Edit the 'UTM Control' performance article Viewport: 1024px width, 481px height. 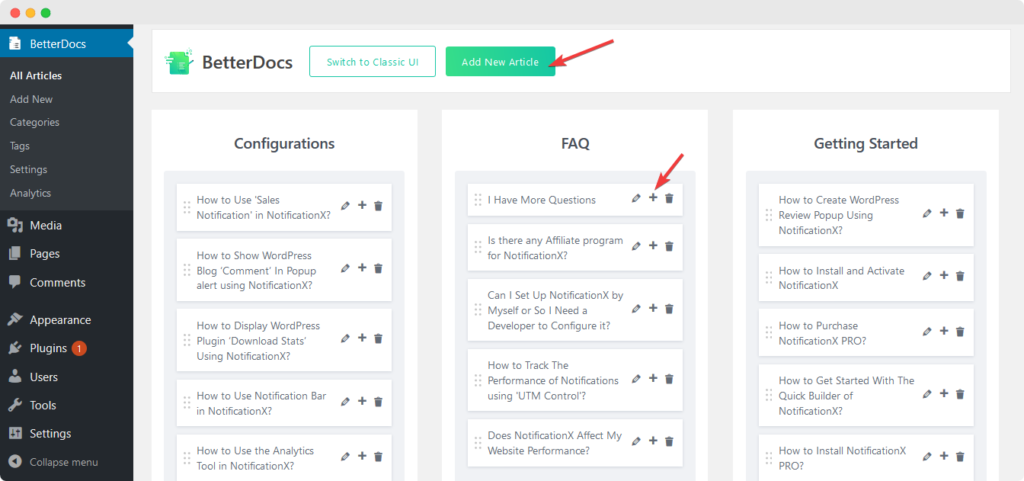(x=637, y=379)
